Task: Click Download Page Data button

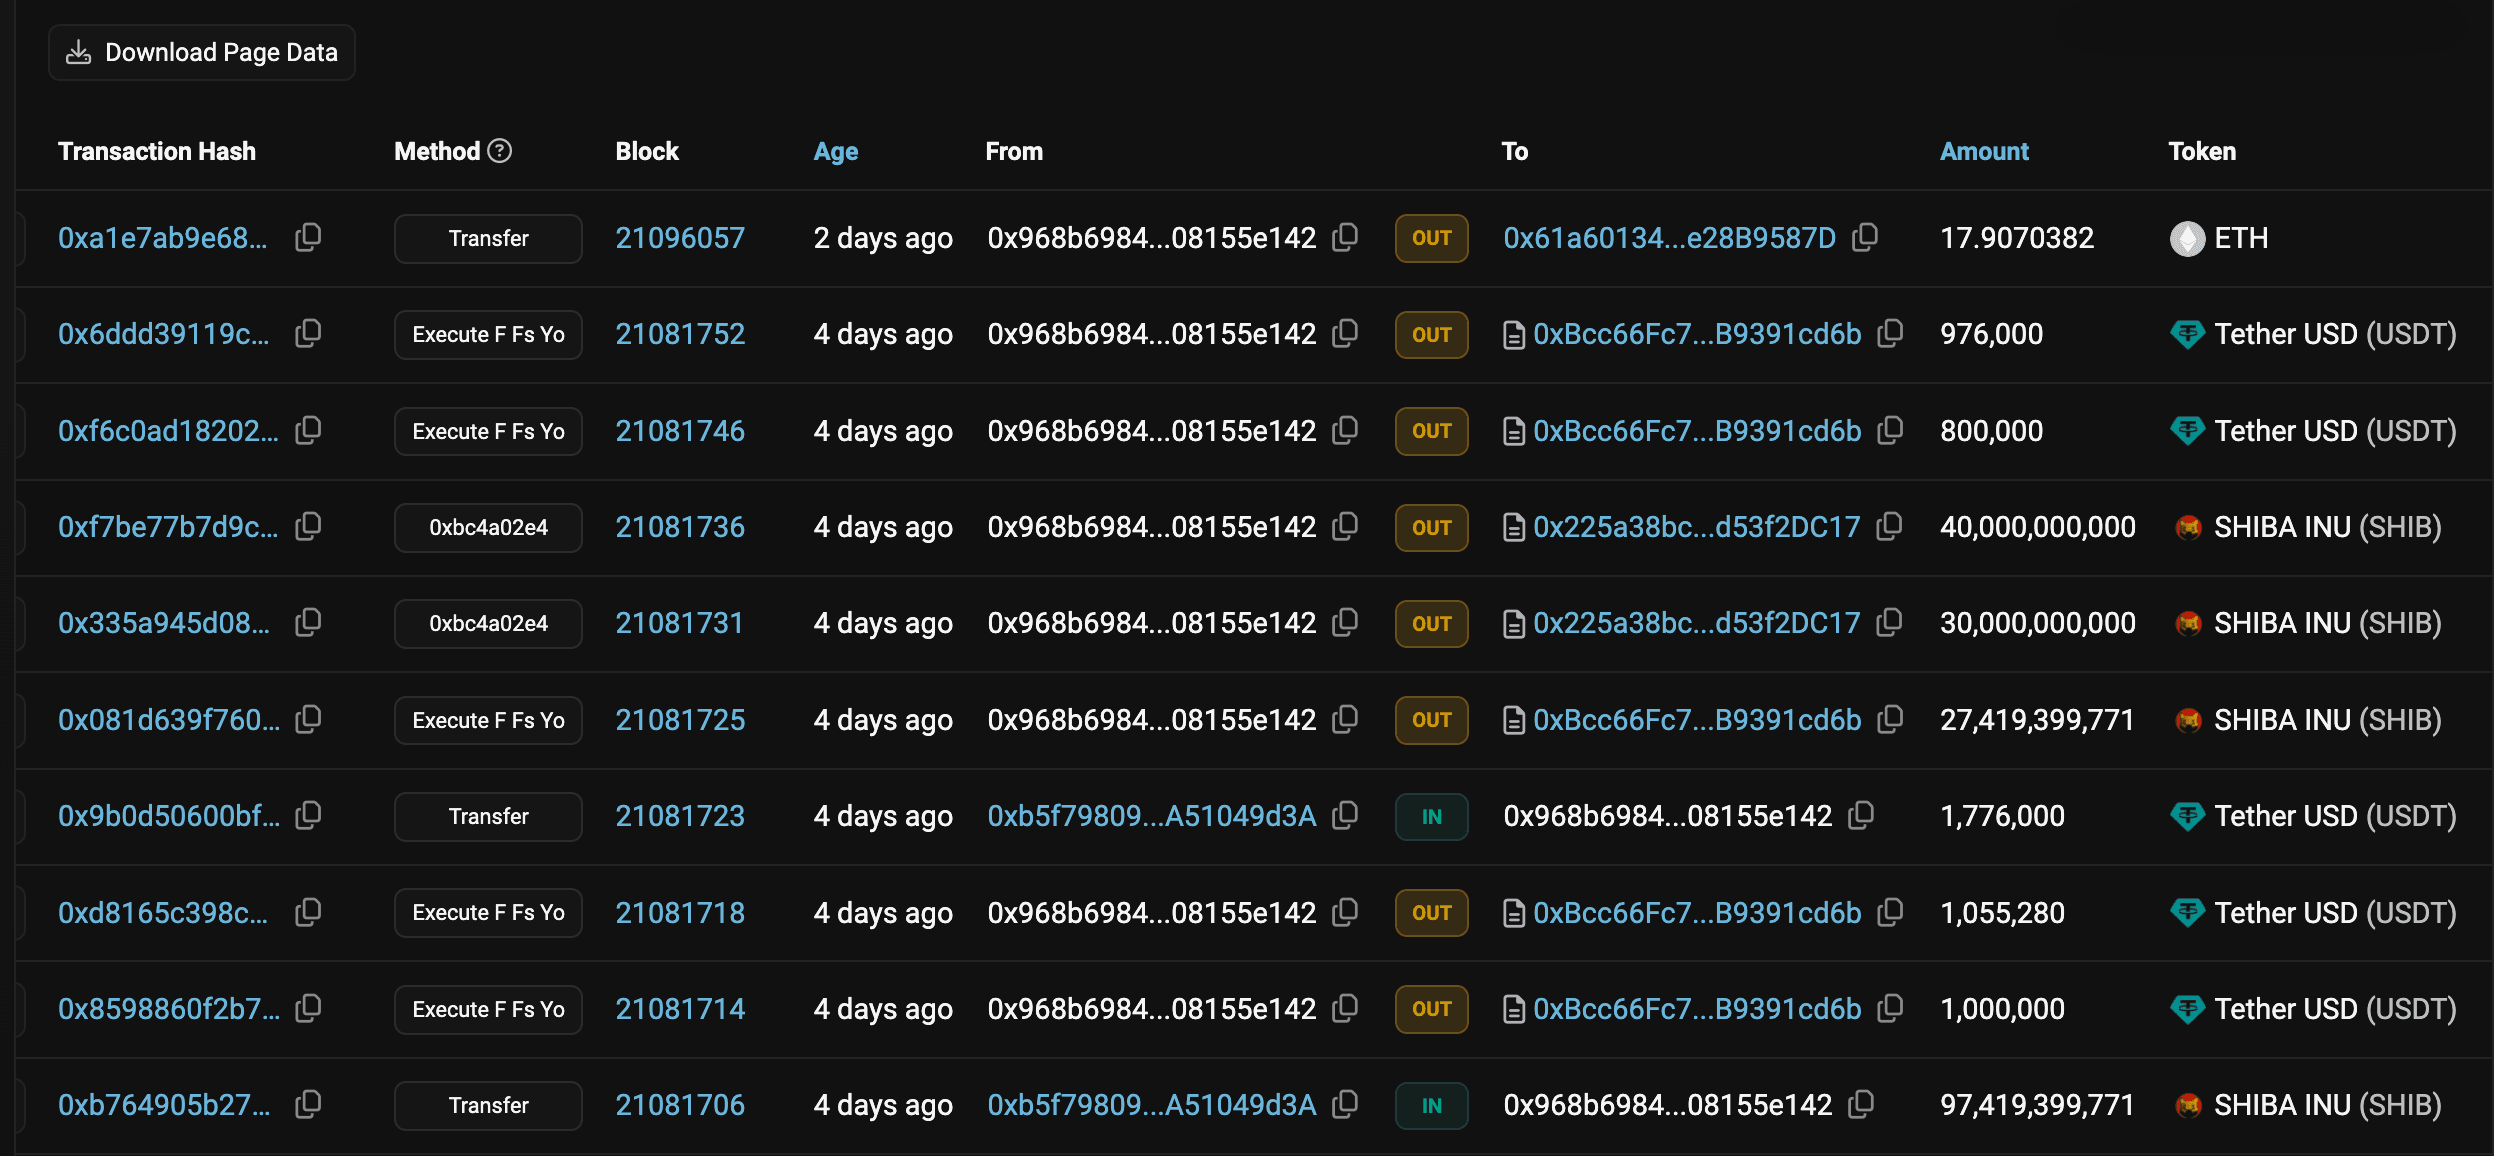Action: [x=202, y=52]
